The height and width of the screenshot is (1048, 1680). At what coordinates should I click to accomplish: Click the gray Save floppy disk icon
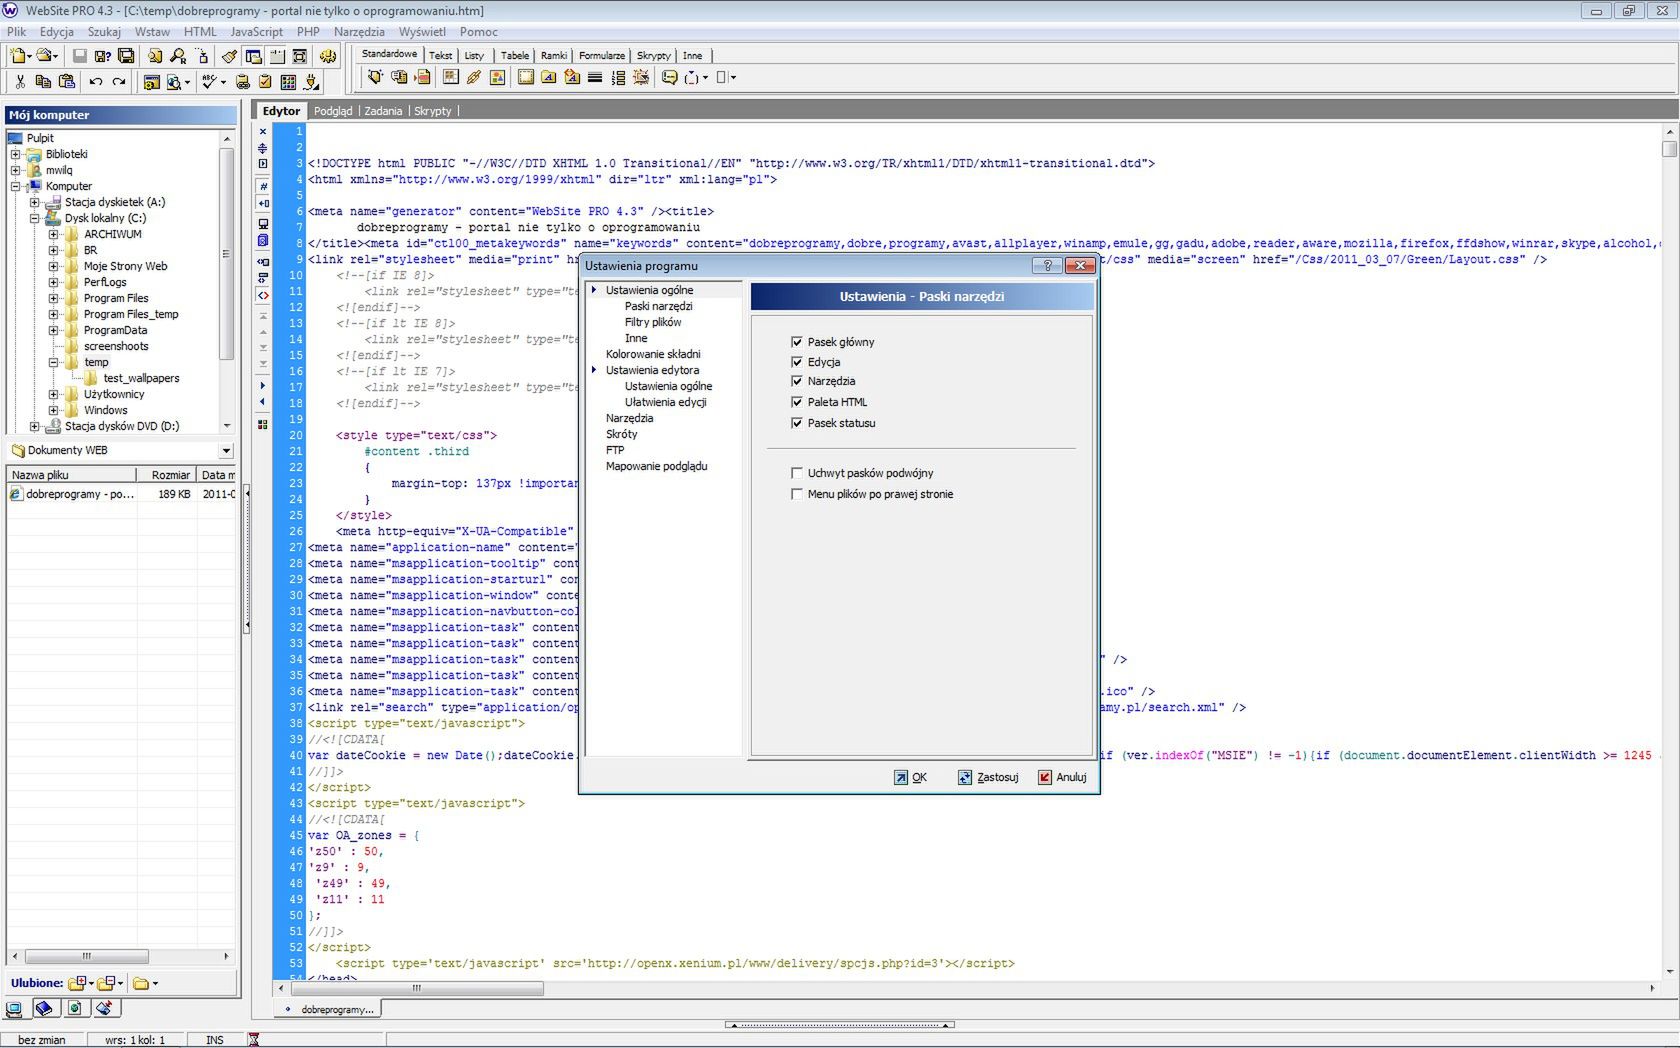(80, 56)
